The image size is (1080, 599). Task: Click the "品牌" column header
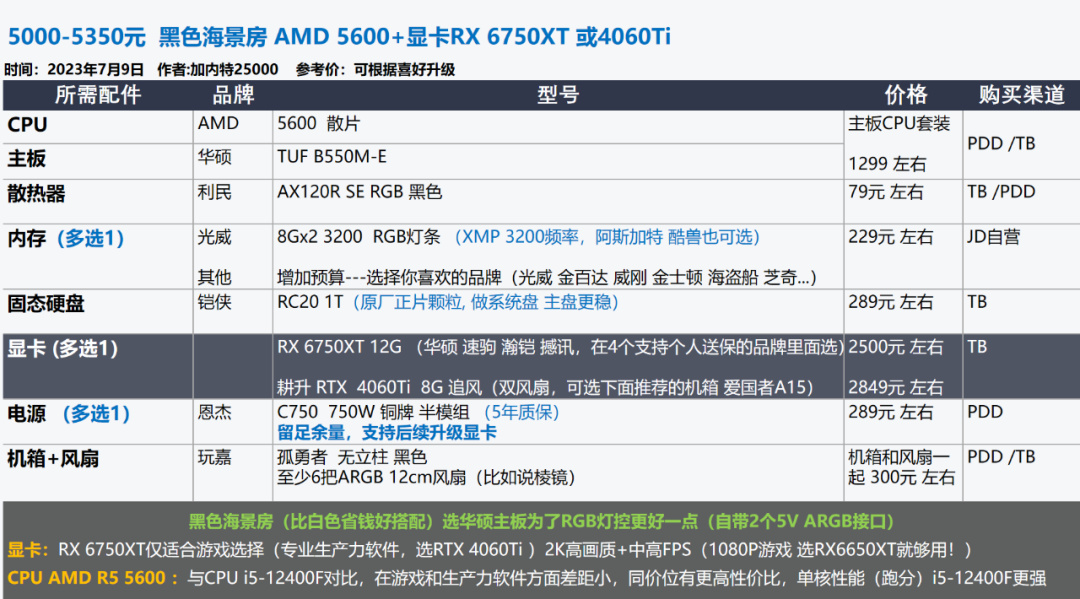click(233, 95)
